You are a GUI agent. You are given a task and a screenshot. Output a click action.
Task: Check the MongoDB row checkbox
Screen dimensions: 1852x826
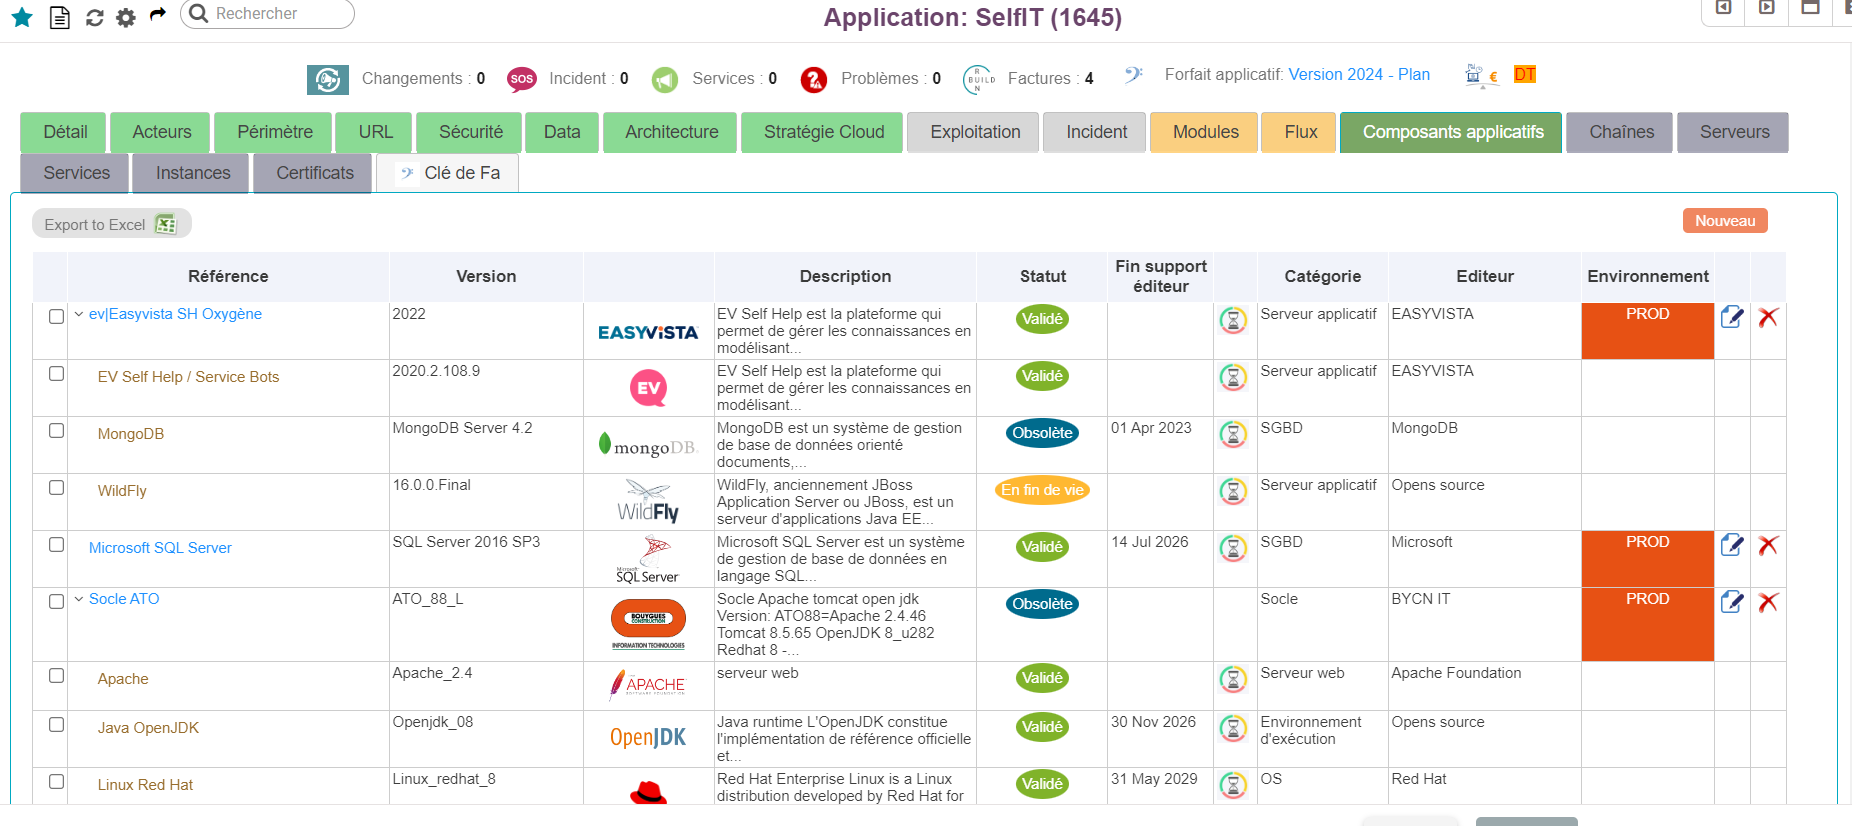click(57, 431)
